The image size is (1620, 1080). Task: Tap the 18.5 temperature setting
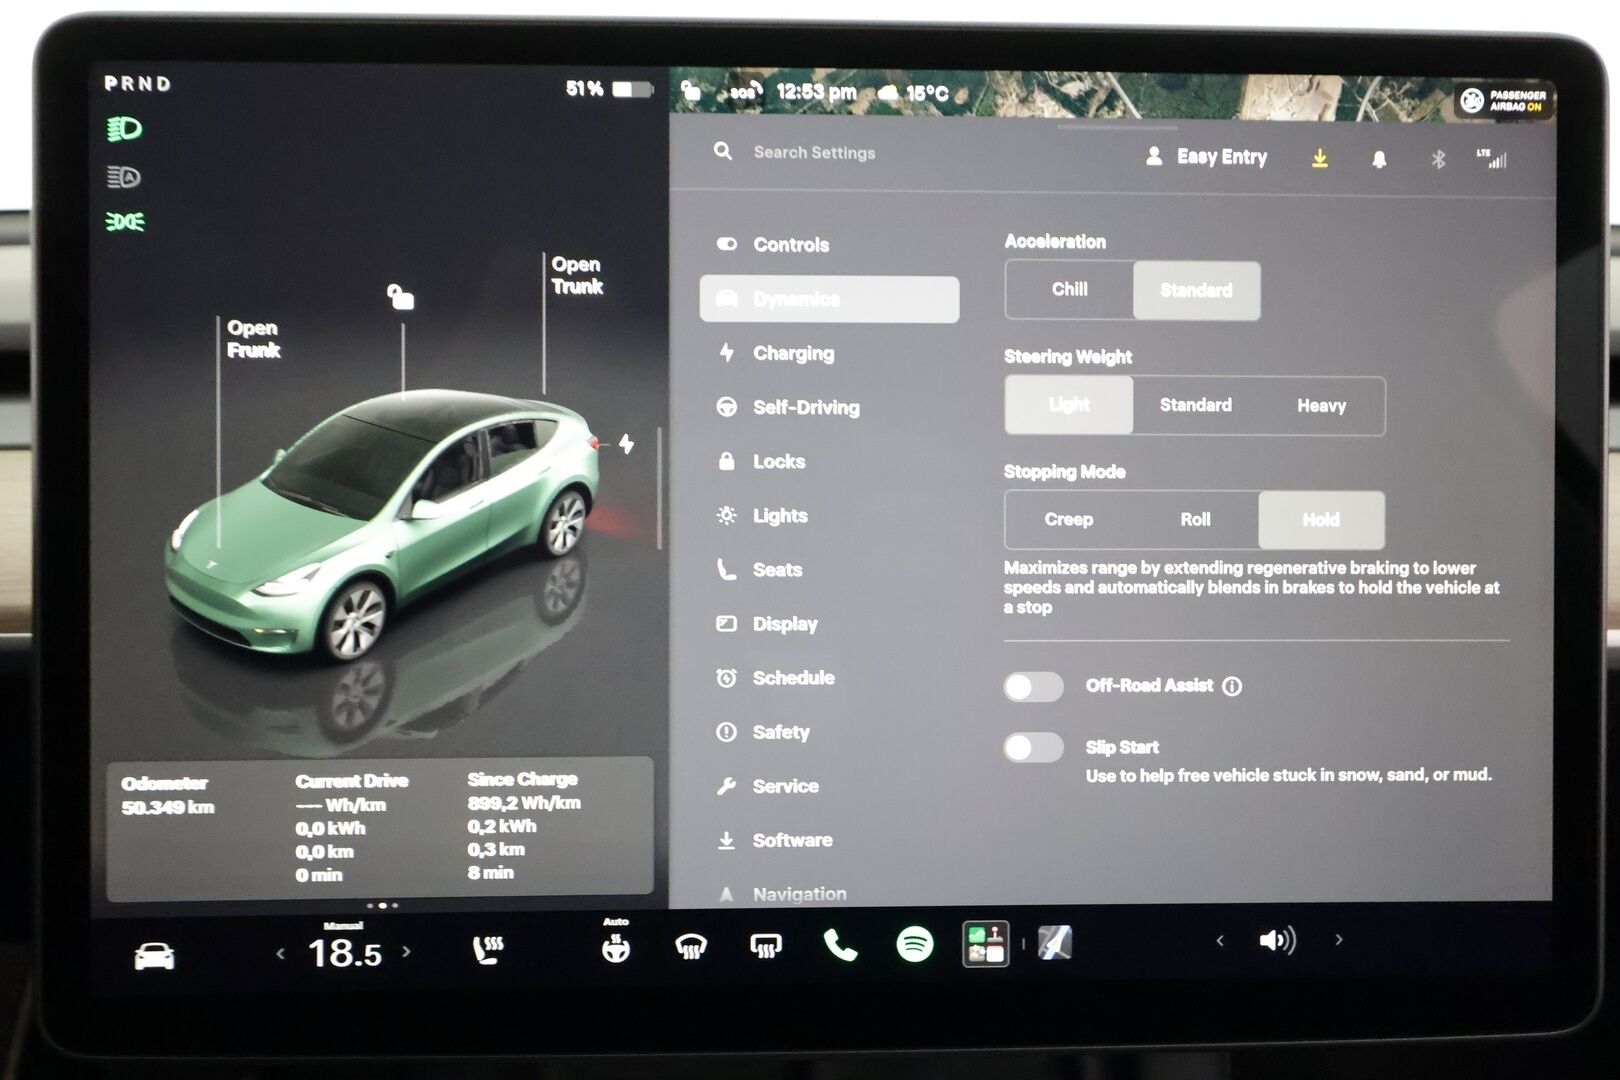pyautogui.click(x=344, y=953)
